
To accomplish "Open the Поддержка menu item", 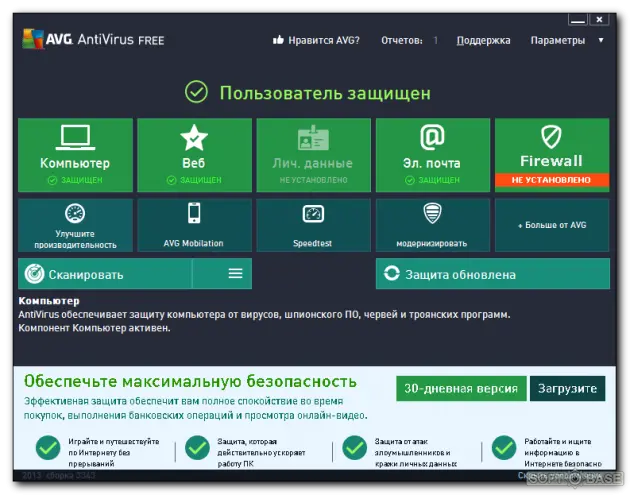I will (483, 41).
